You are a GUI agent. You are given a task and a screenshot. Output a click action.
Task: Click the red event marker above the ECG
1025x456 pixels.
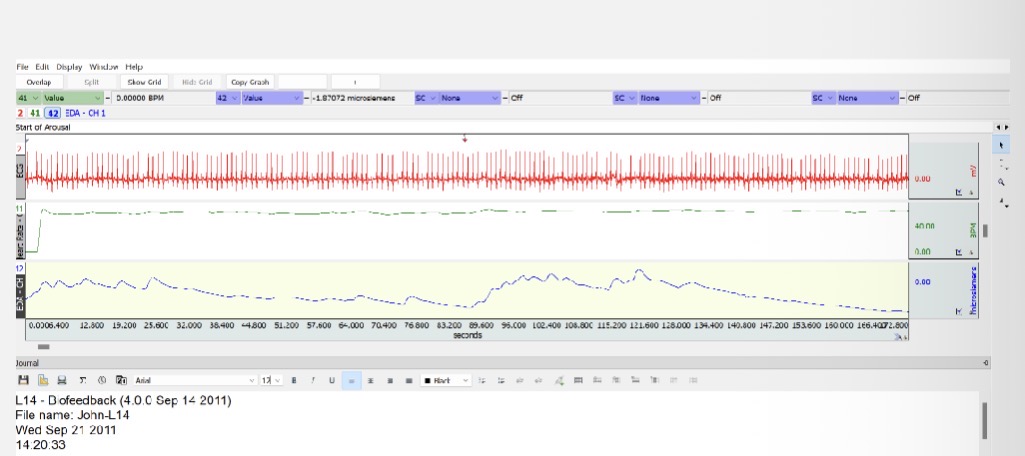click(464, 139)
